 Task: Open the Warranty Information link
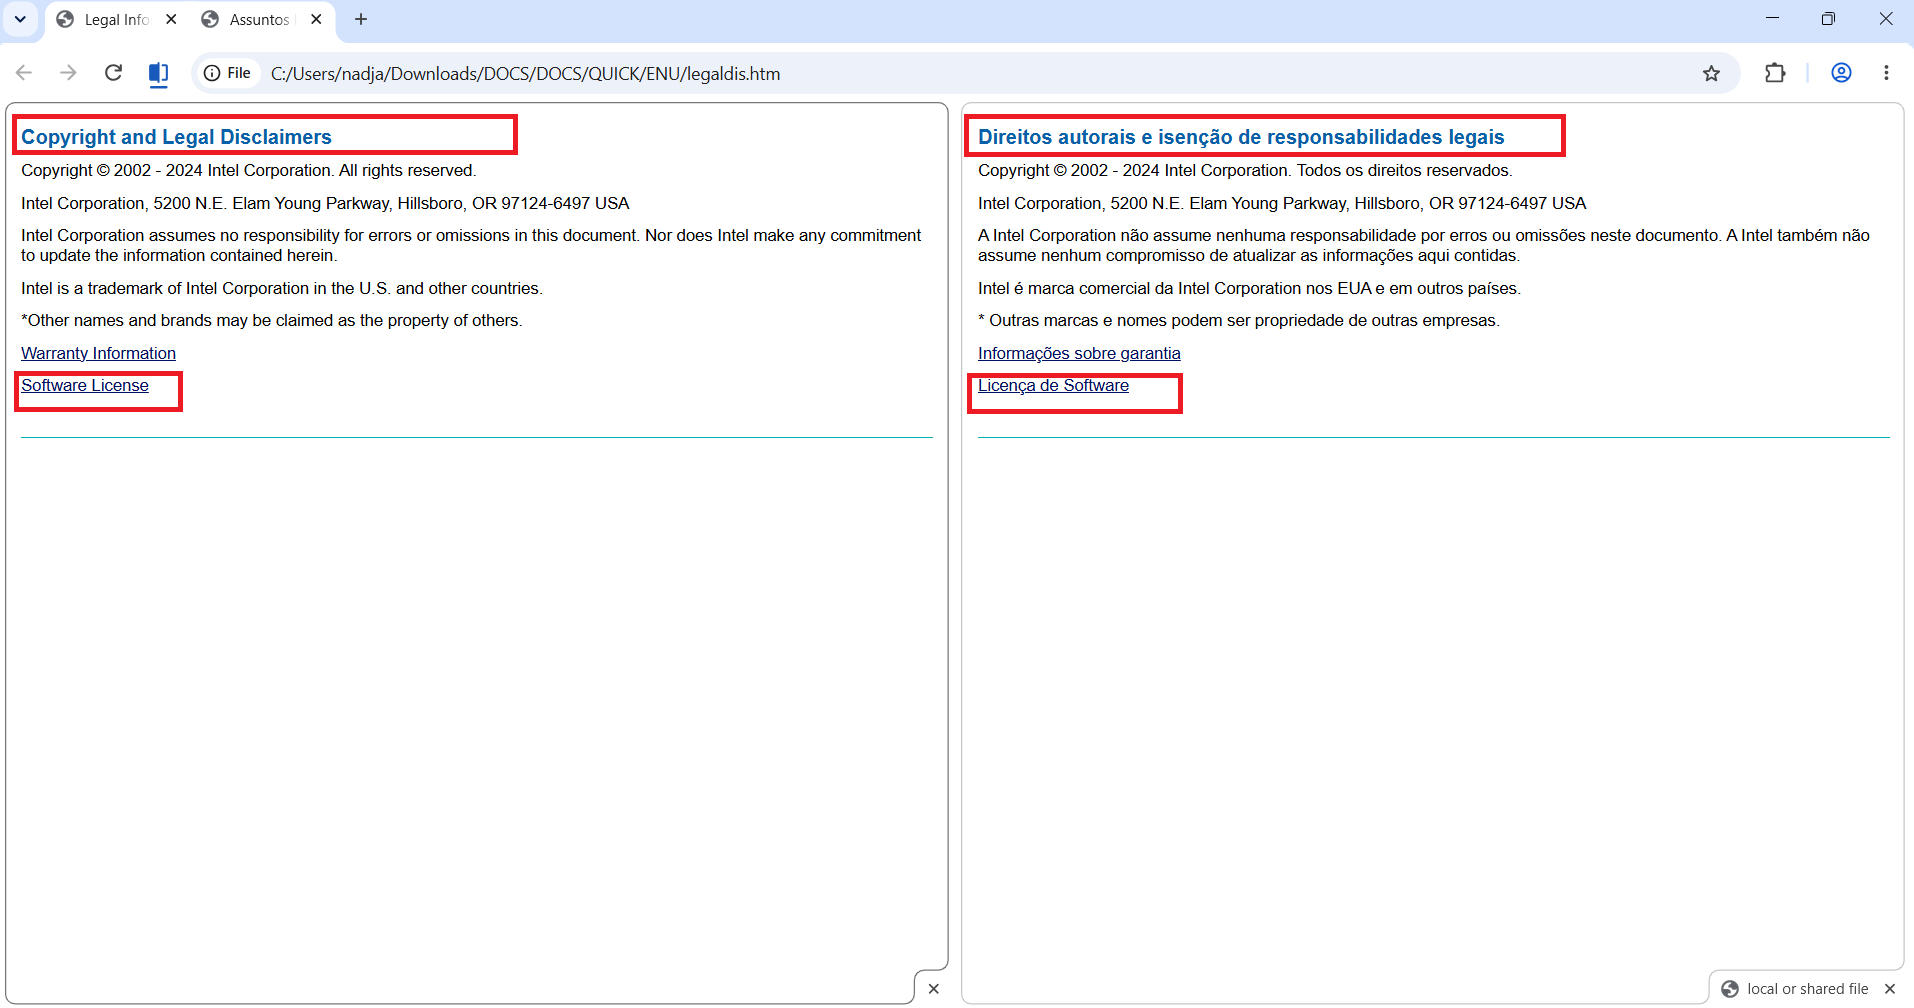pos(98,353)
